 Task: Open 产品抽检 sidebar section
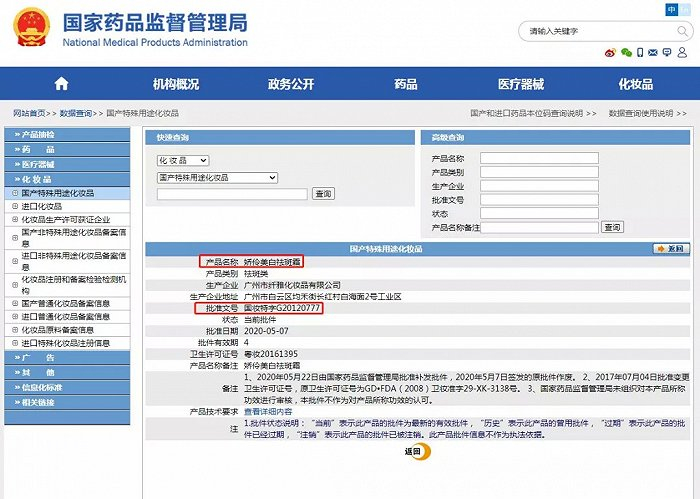pos(67,134)
